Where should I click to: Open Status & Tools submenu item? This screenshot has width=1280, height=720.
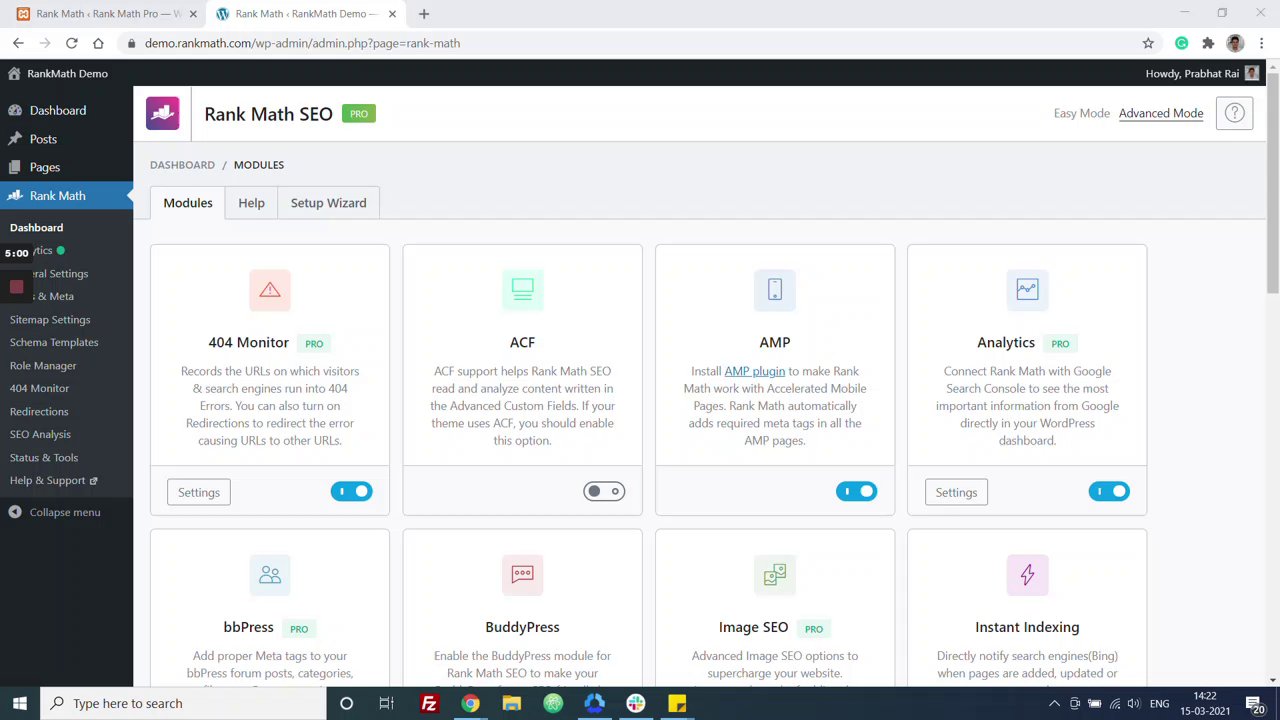click(44, 457)
